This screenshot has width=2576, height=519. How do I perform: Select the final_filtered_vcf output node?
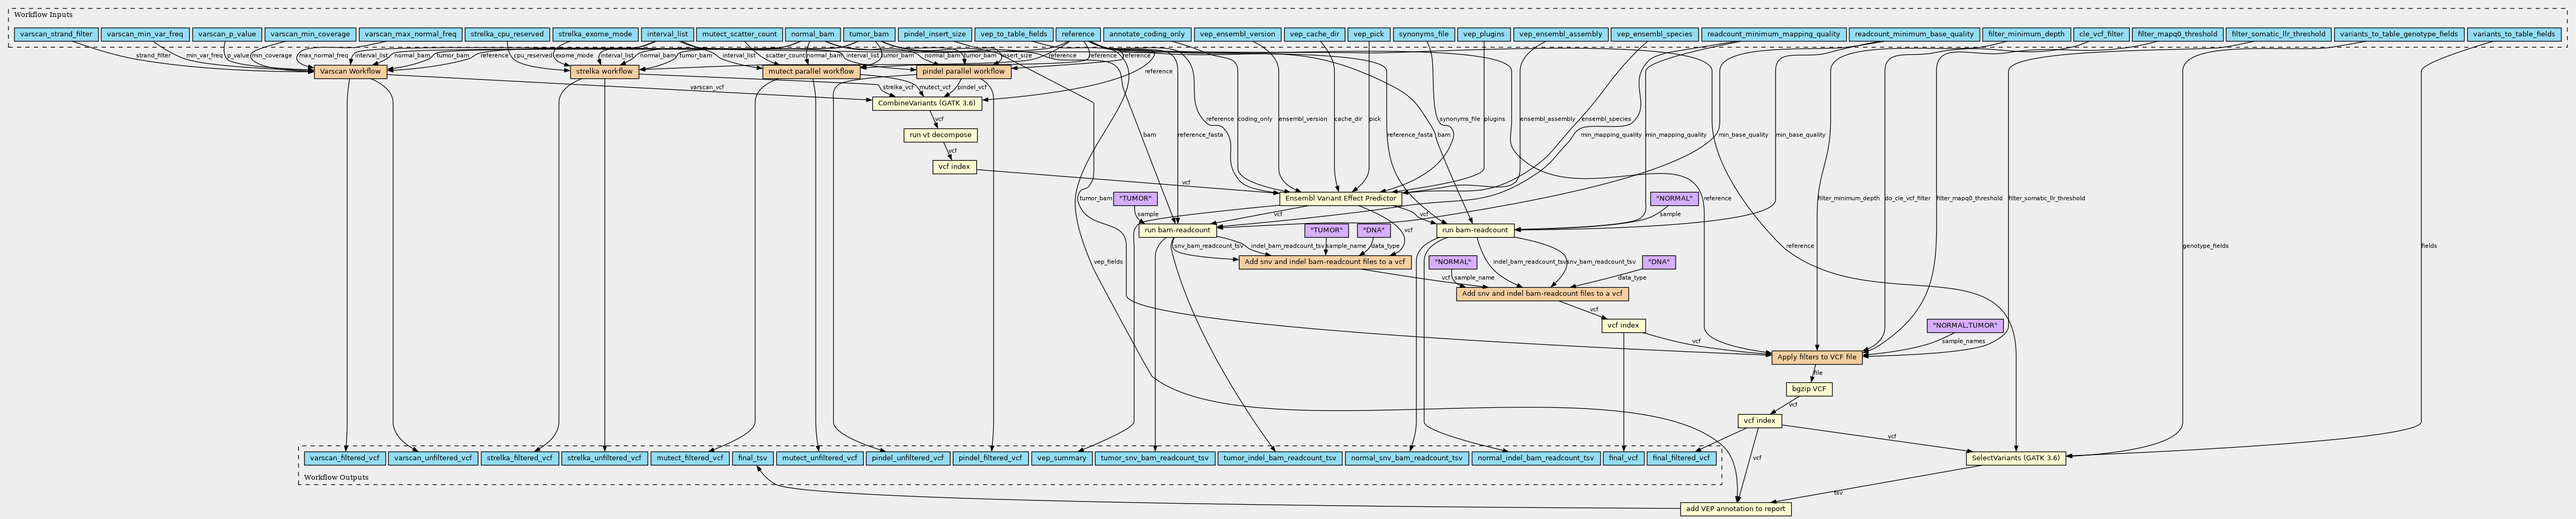point(1682,459)
